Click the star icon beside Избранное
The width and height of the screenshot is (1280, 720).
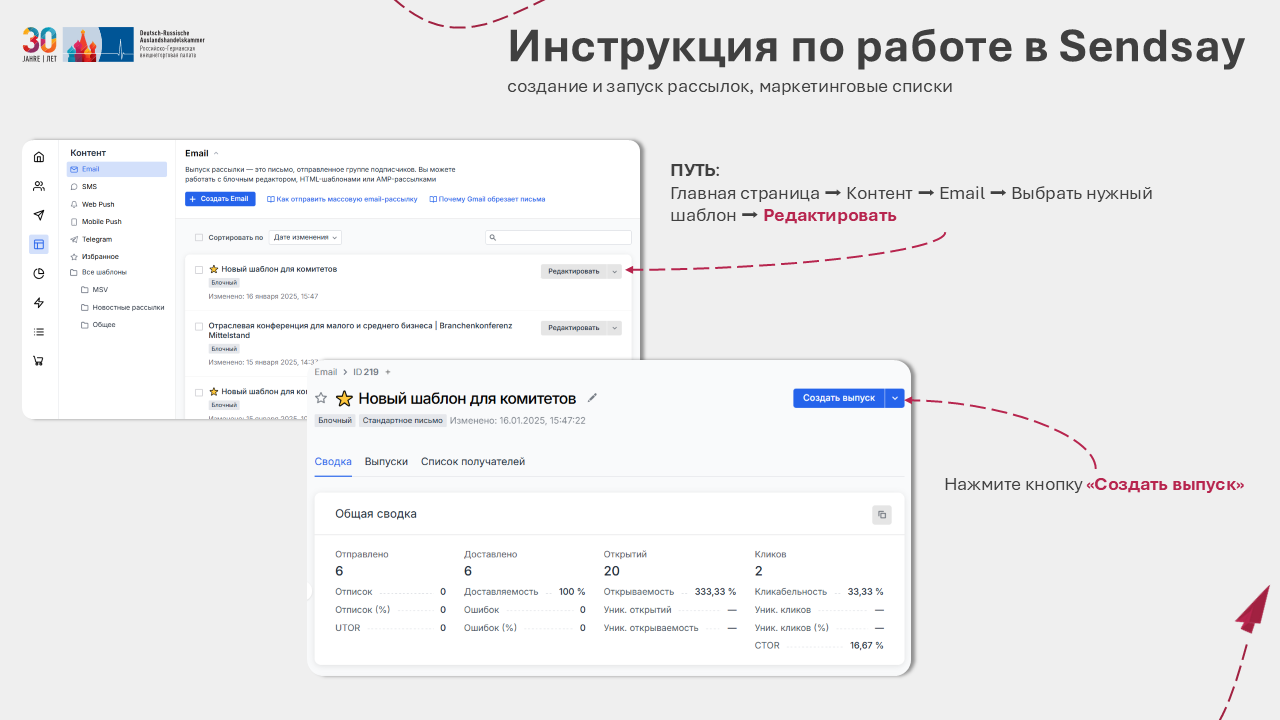pos(74,257)
